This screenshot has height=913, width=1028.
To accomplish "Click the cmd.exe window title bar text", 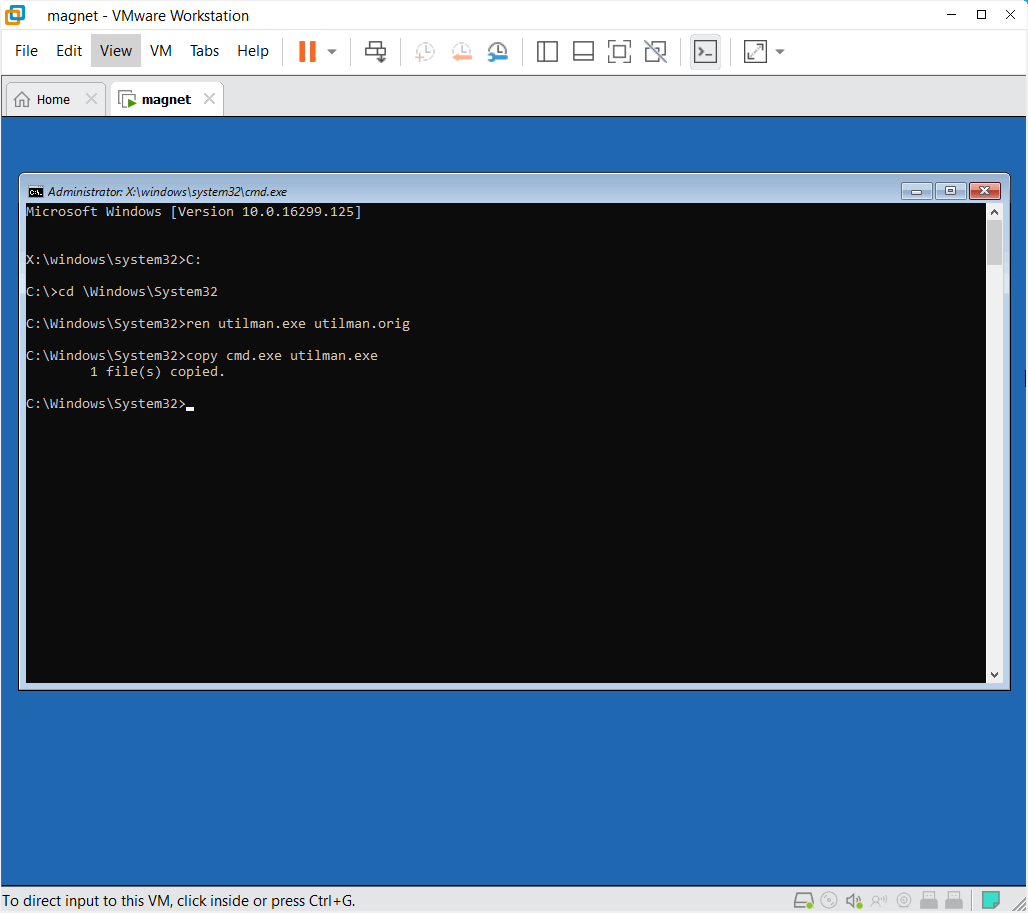I will point(167,191).
